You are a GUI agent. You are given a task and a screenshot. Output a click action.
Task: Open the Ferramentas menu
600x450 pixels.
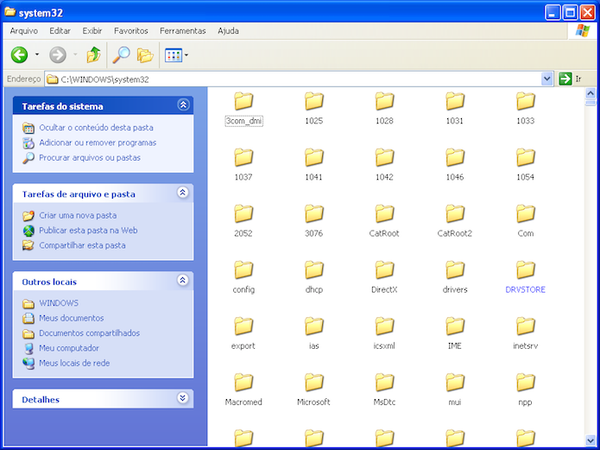183,31
